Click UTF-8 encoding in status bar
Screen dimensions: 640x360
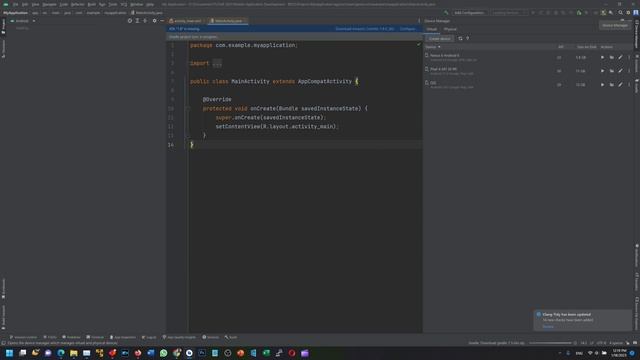click(x=601, y=343)
